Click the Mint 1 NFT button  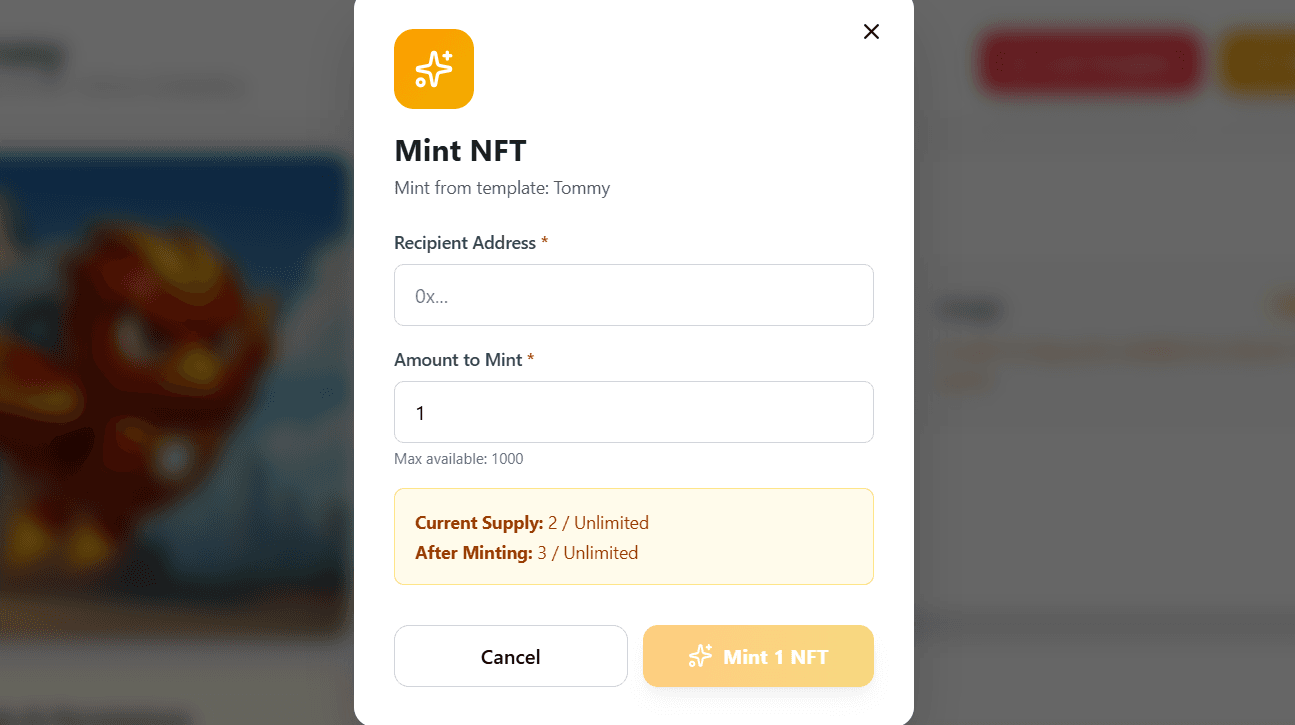[758, 656]
